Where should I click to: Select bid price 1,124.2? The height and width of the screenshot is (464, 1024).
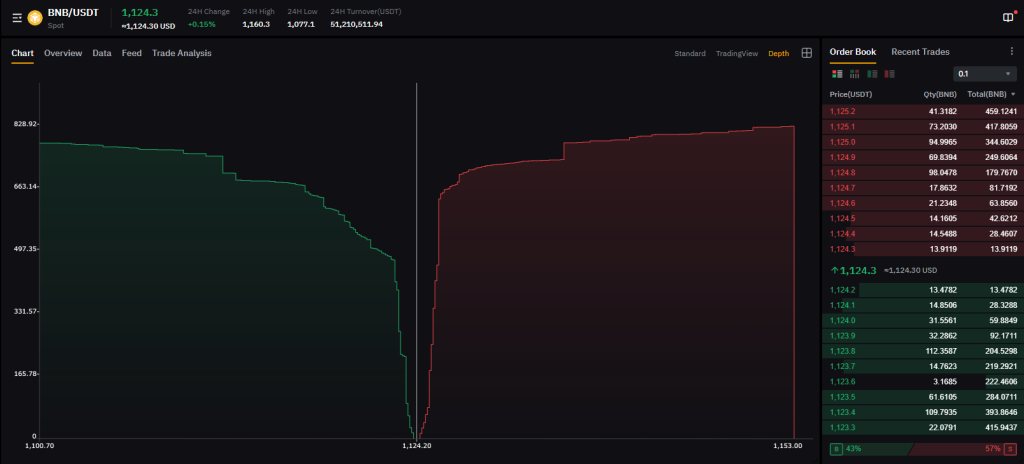pyautogui.click(x=842, y=290)
